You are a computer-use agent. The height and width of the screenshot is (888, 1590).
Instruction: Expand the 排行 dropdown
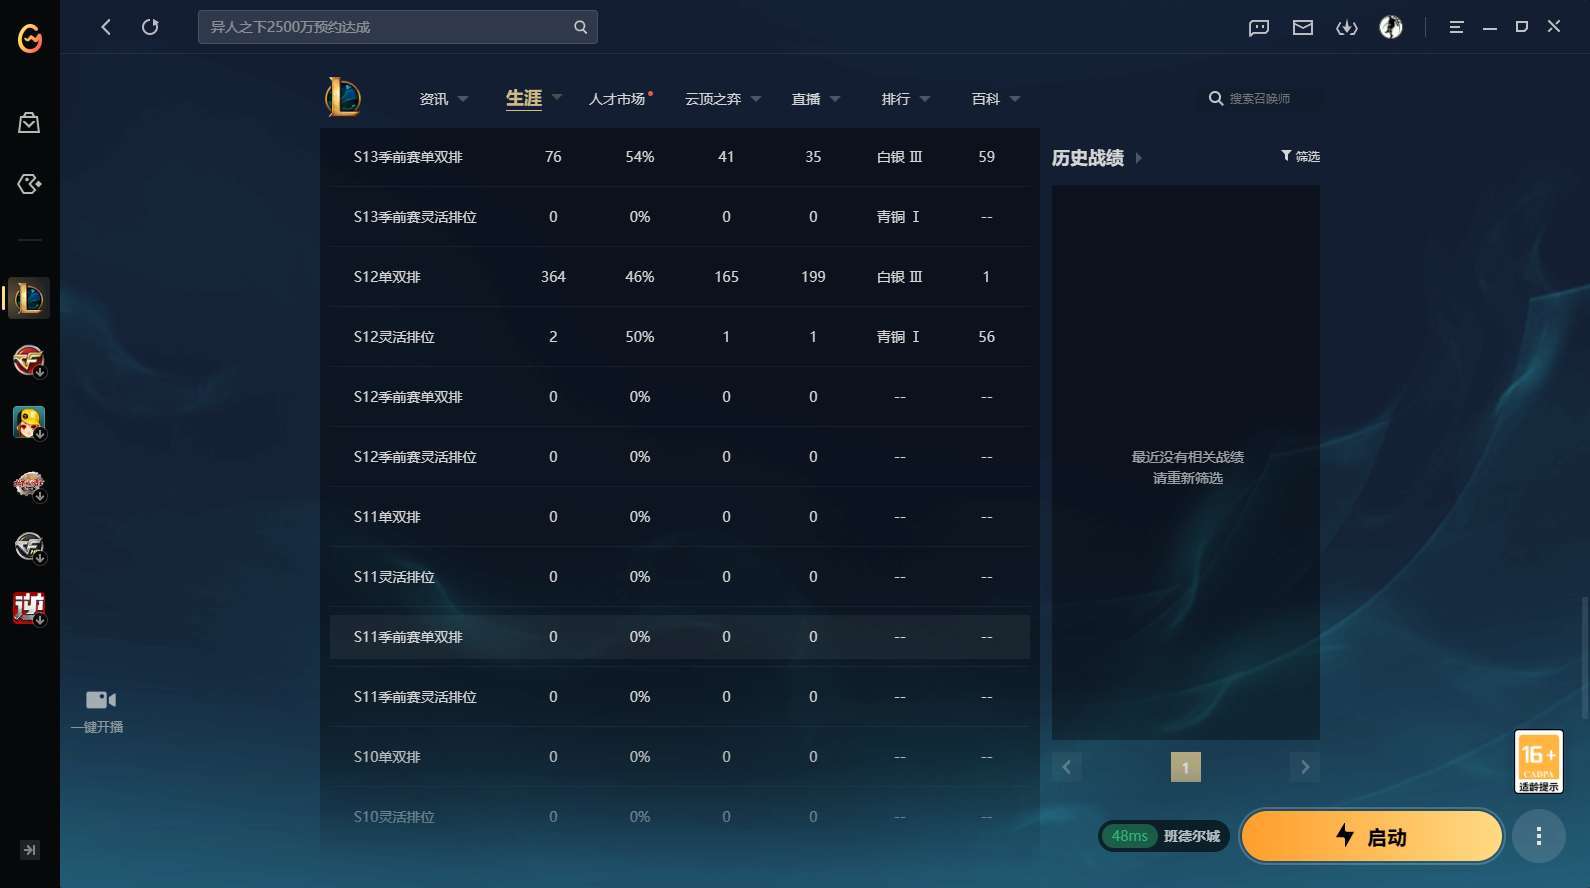tap(925, 99)
